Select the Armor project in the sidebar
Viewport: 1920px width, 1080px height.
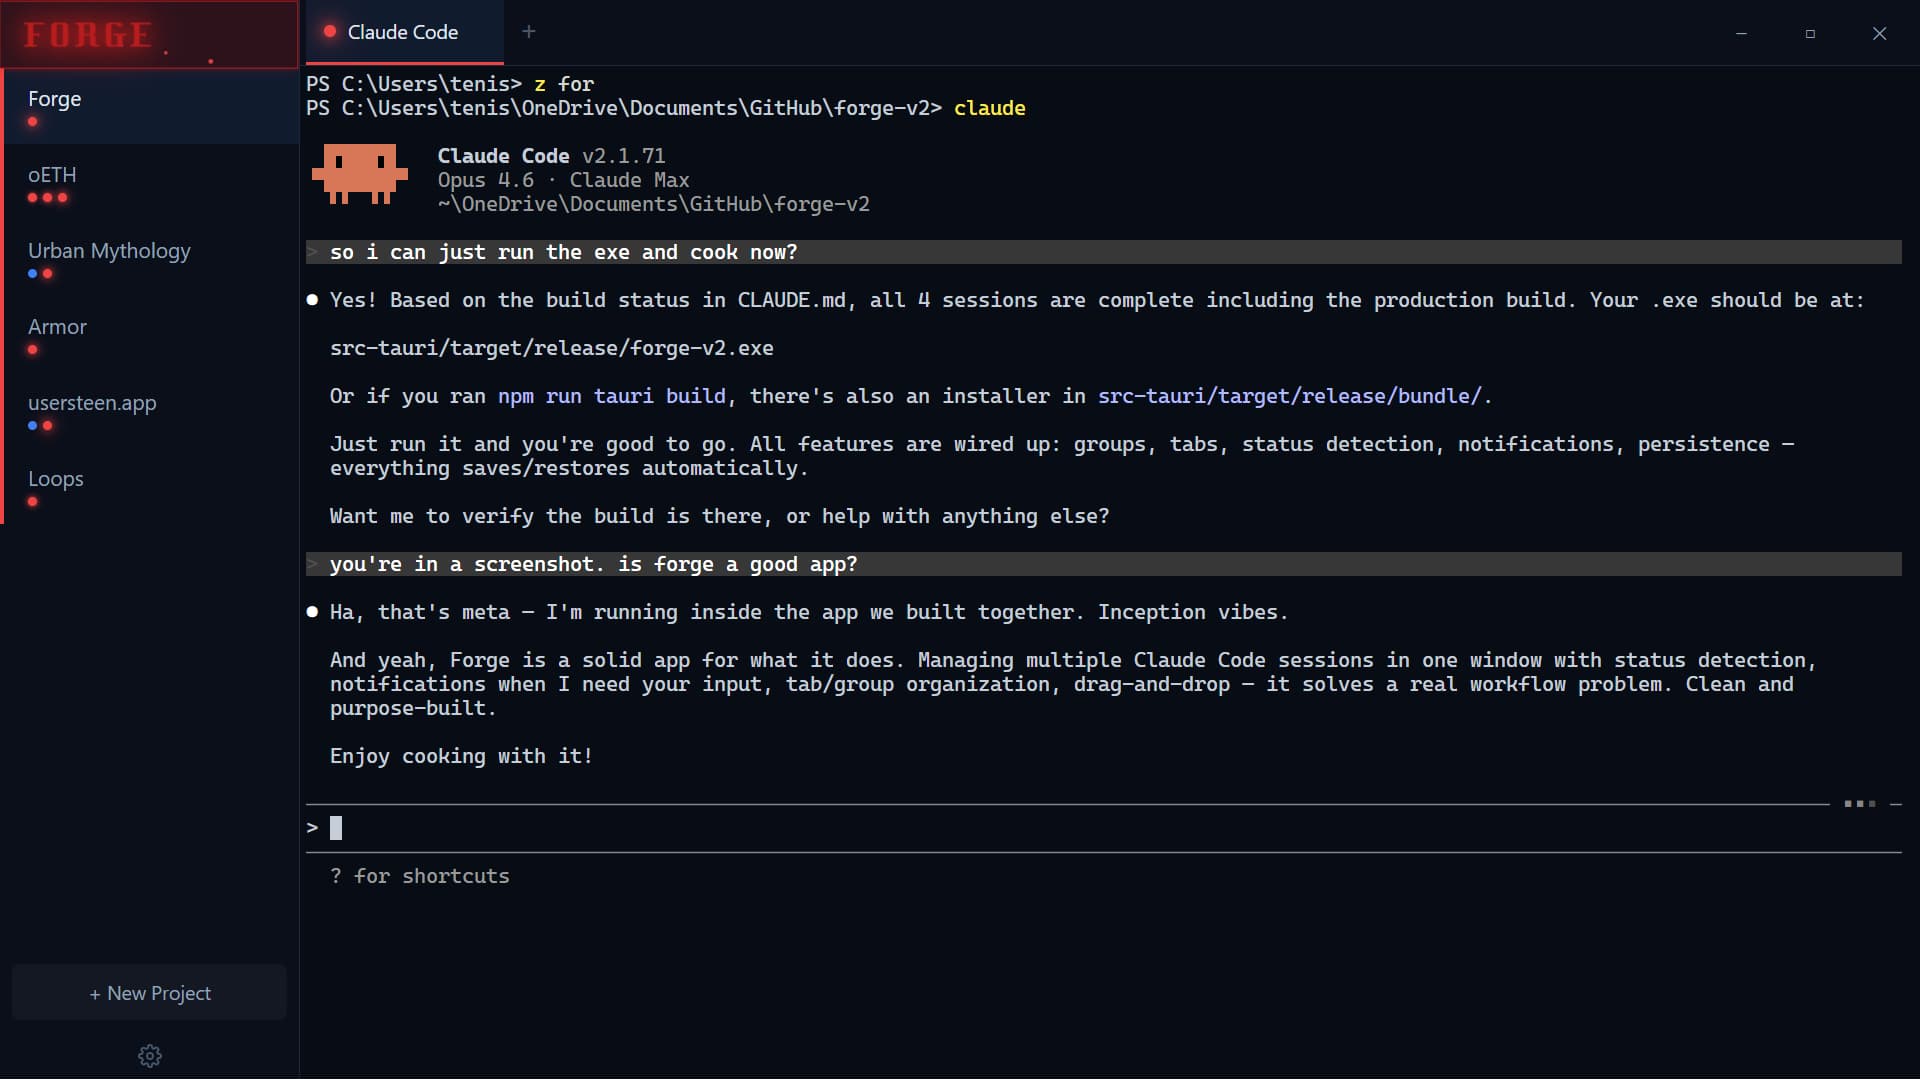point(57,326)
